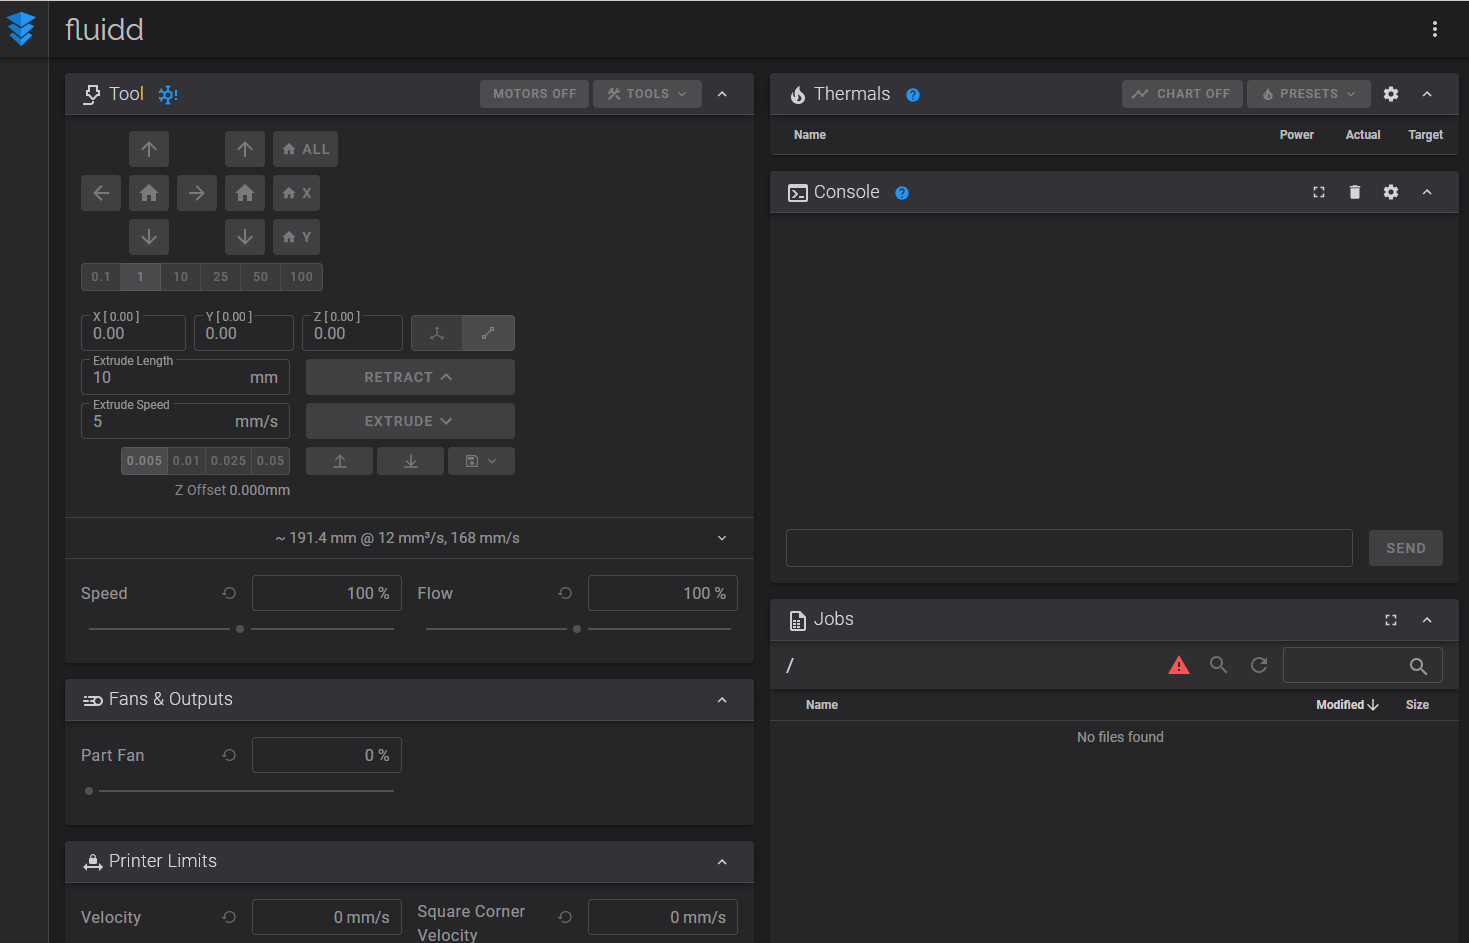Toggle the relative distance mode icon
This screenshot has width=1469, height=943.
coord(489,332)
